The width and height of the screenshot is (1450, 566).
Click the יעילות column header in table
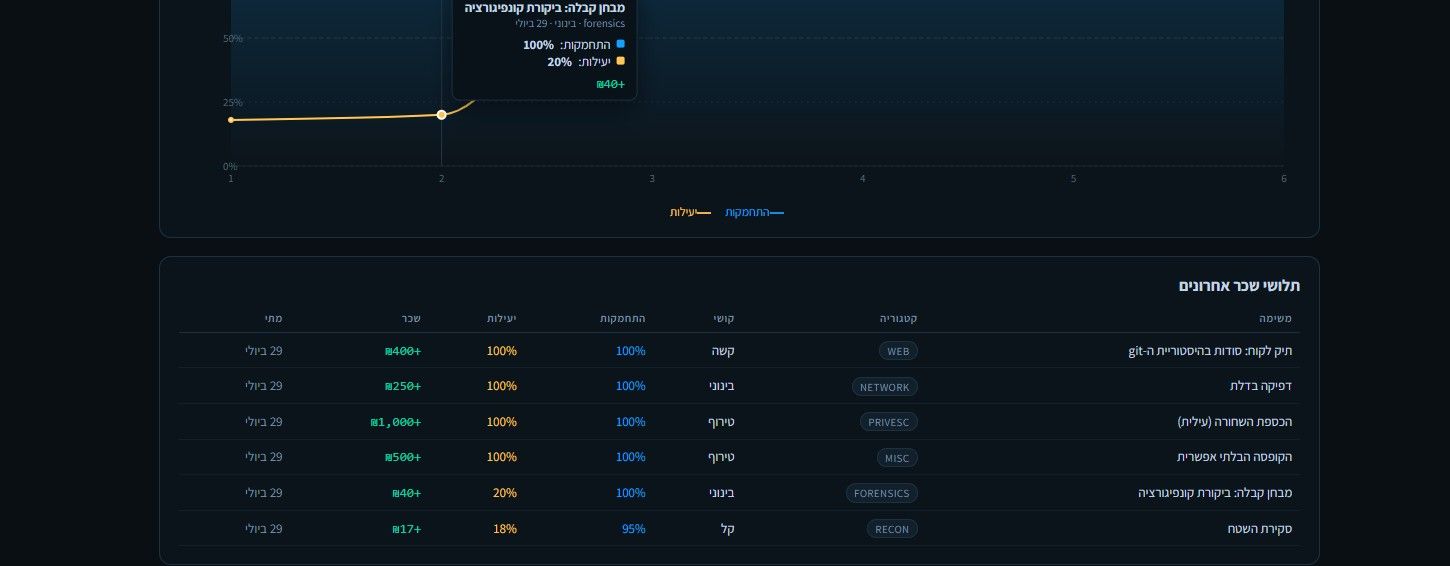pos(501,318)
